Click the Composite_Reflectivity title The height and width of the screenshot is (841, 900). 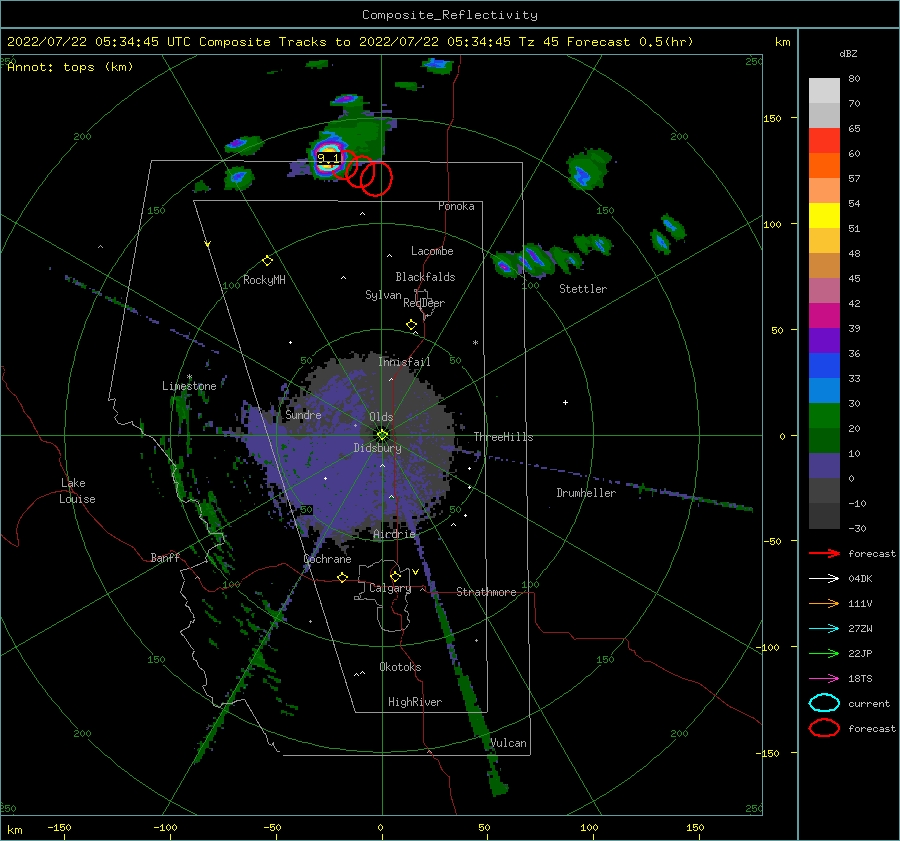(449, 15)
